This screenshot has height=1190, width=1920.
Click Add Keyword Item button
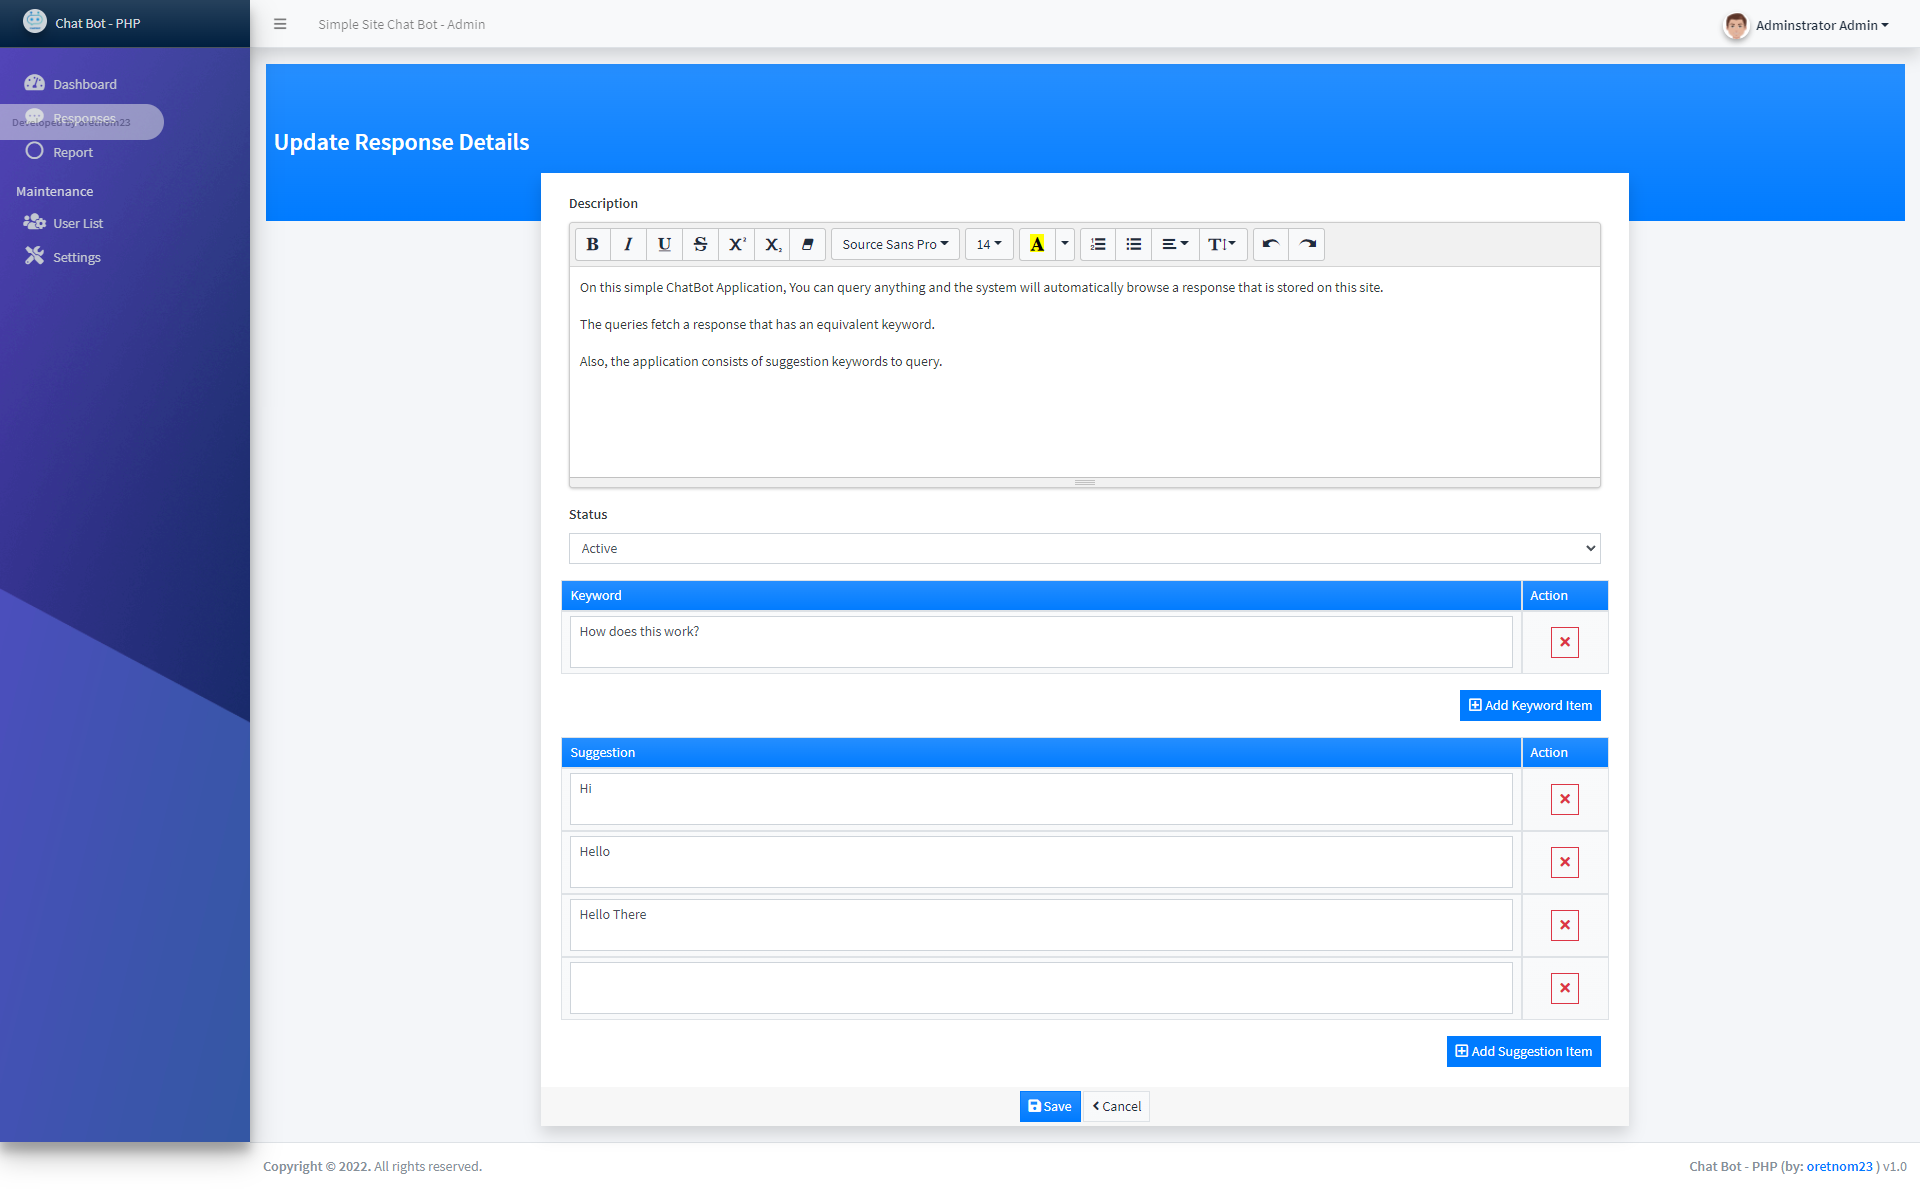coord(1530,705)
